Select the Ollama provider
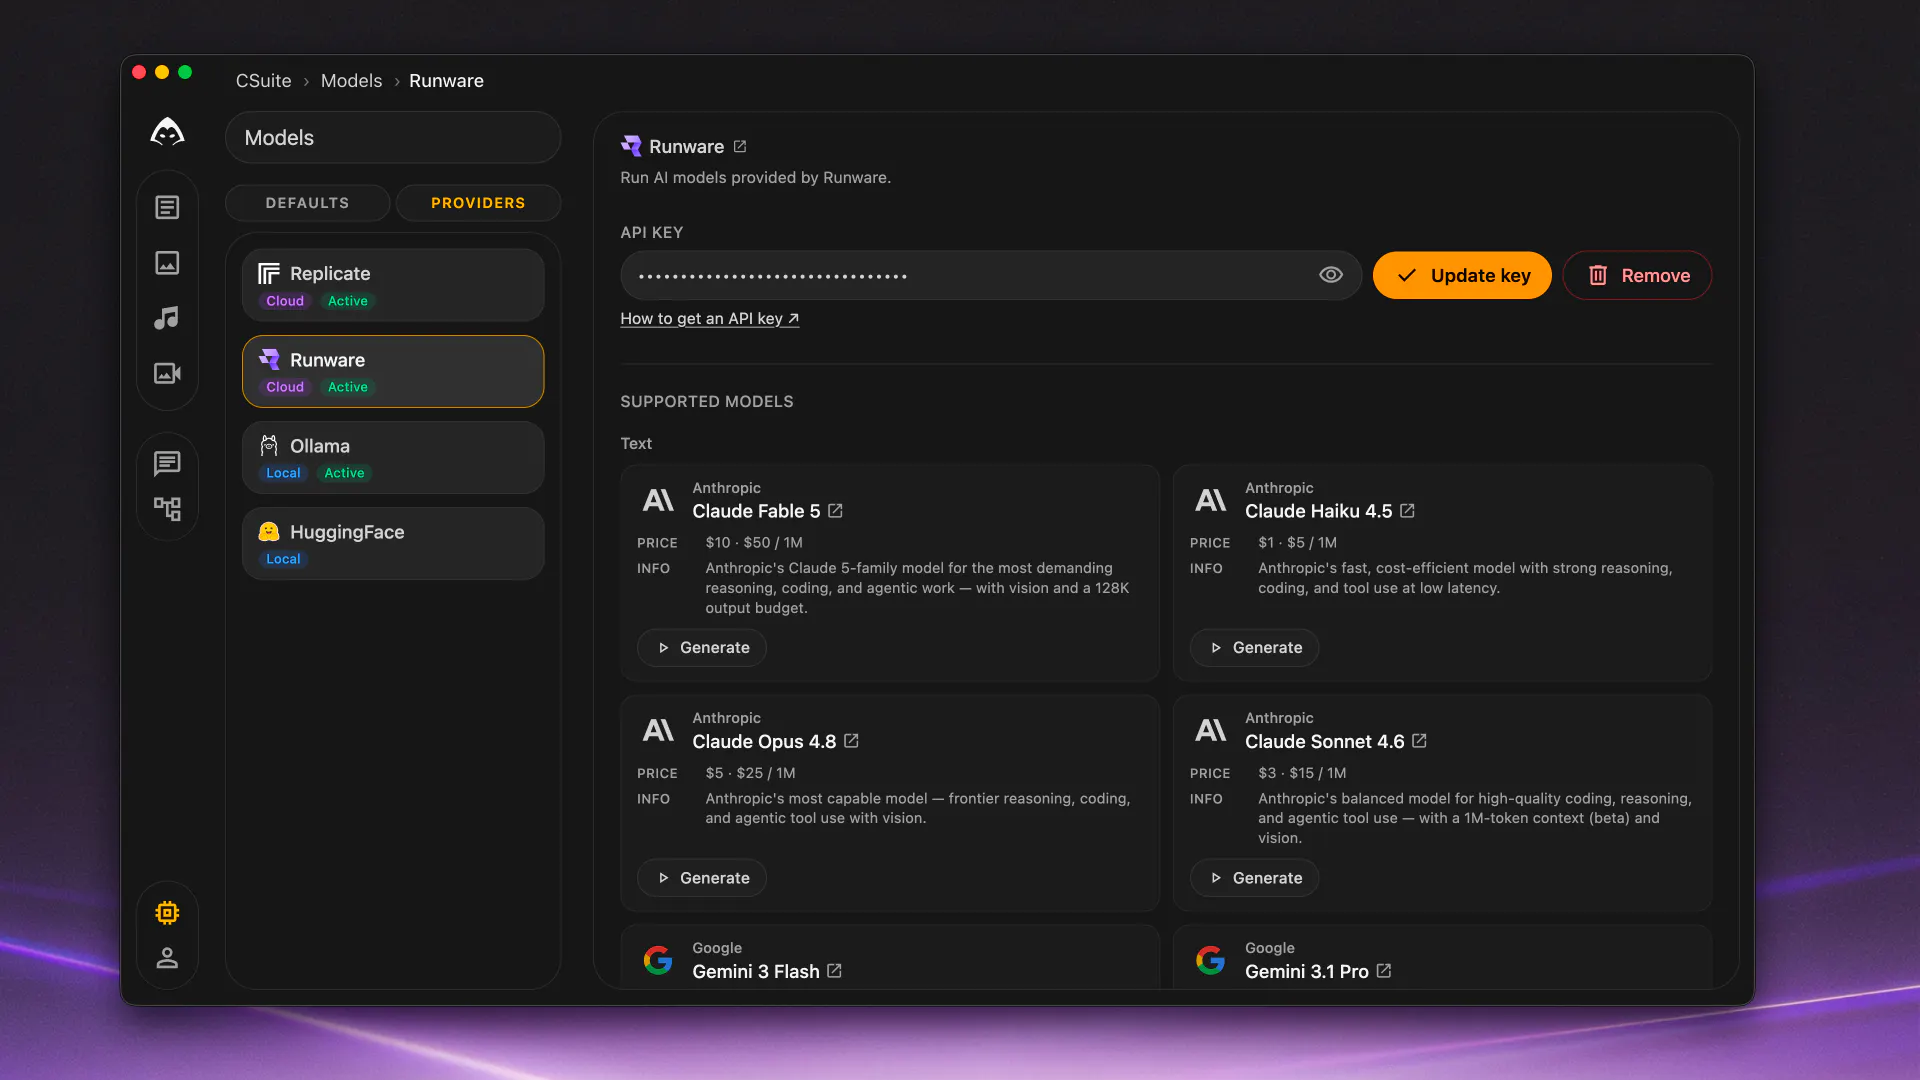Viewport: 1920px width, 1080px height. [x=393, y=457]
